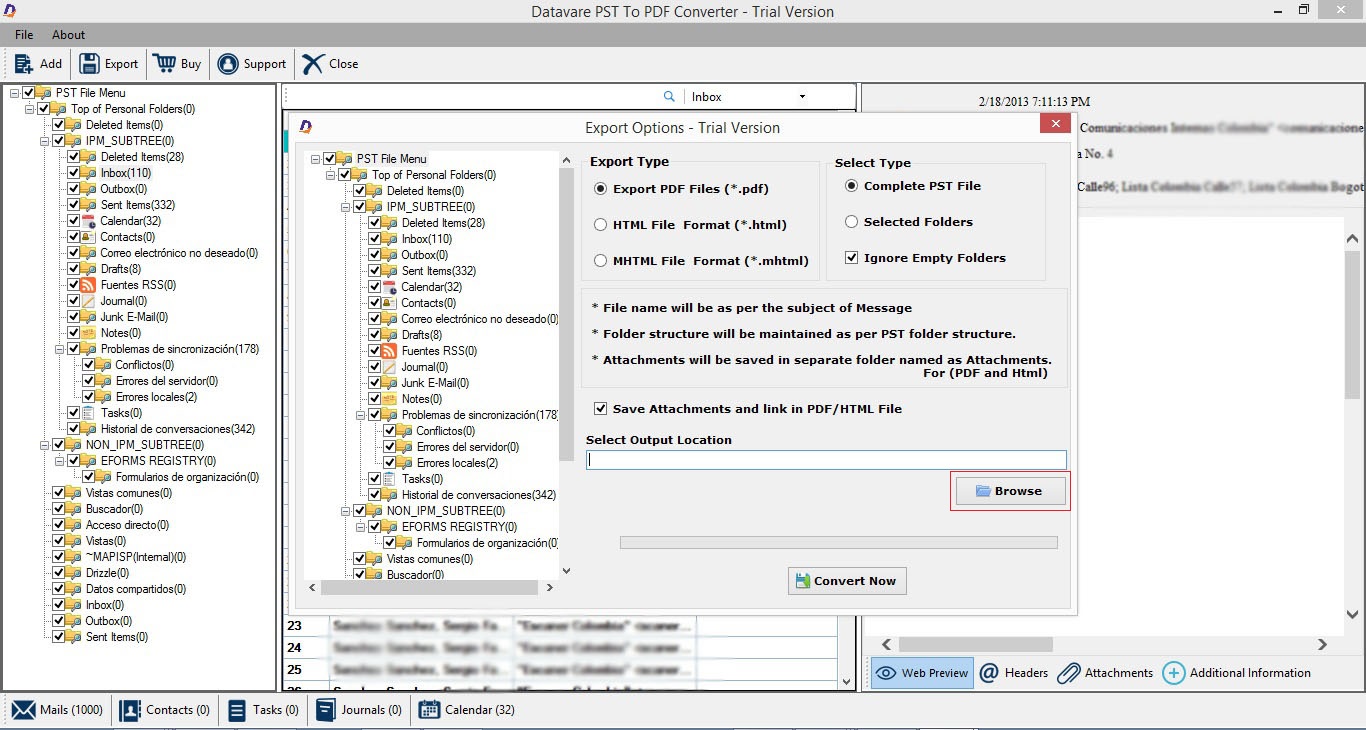Click the Contacts icon in bottom bar
The height and width of the screenshot is (730, 1366).
click(130, 710)
